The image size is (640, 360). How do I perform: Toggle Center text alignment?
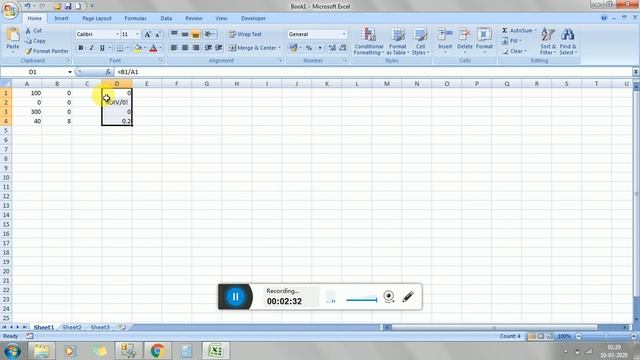tap(185, 48)
